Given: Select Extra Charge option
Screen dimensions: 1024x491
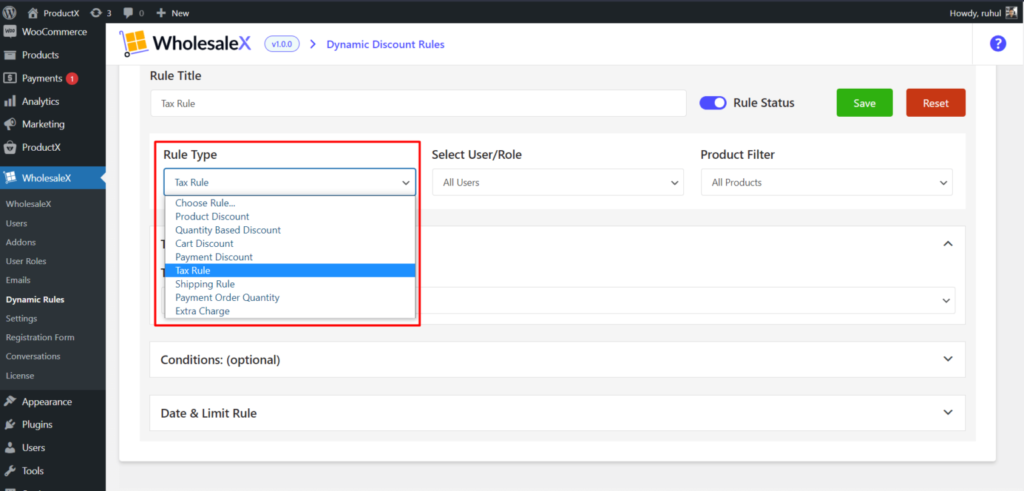Looking at the screenshot, I should tap(290, 311).
